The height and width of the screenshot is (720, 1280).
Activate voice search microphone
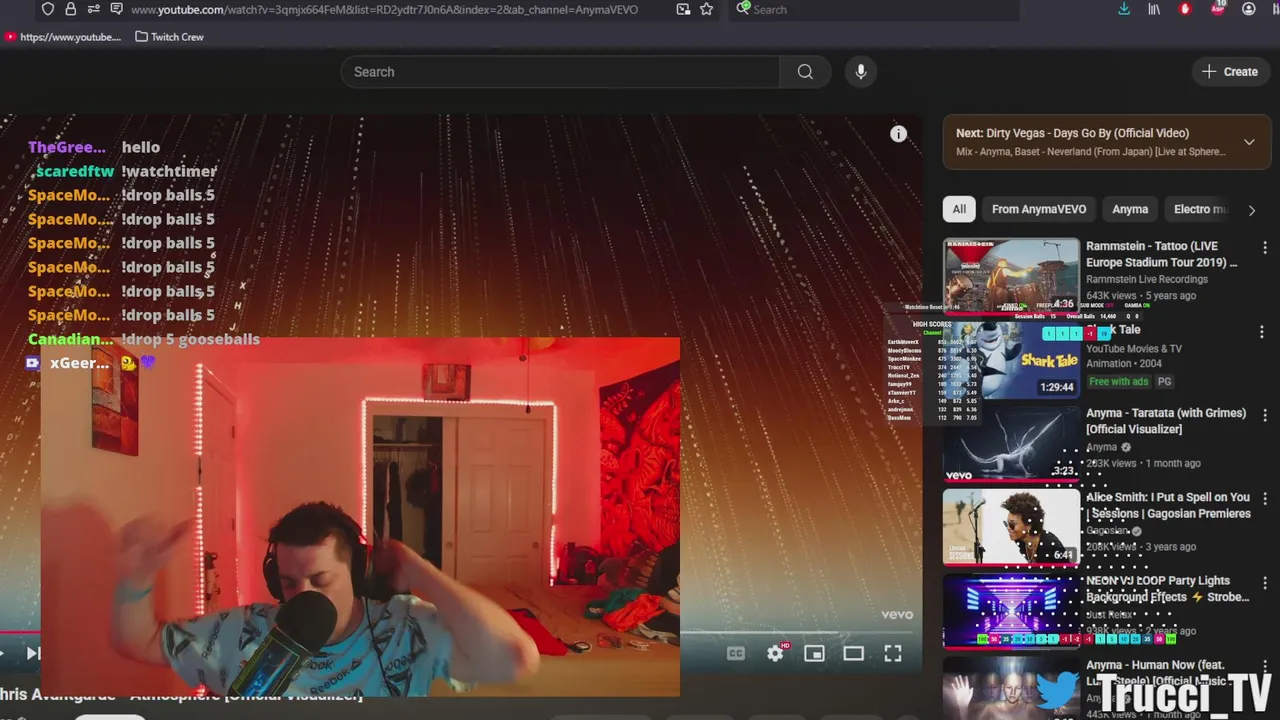861,72
